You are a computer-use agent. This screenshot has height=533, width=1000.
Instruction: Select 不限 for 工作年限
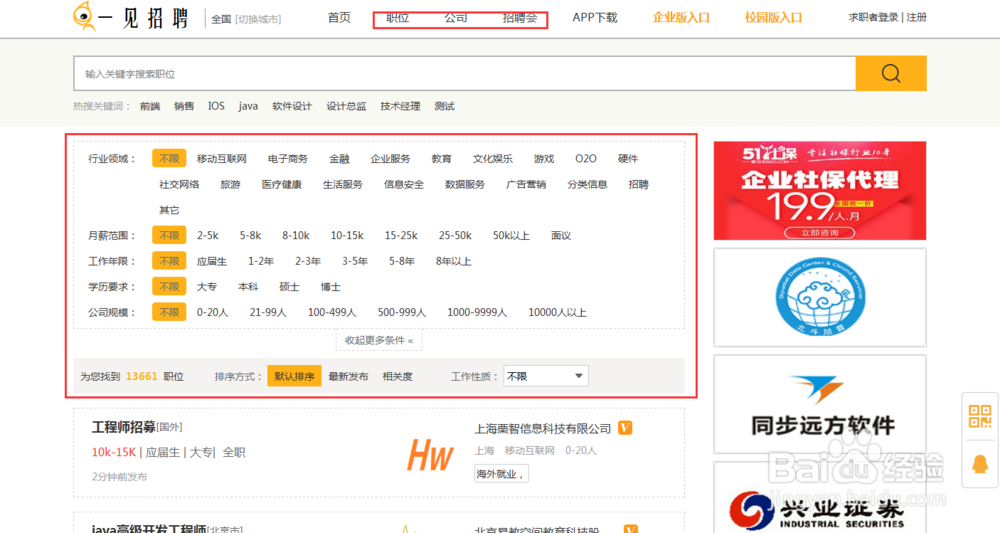point(169,261)
